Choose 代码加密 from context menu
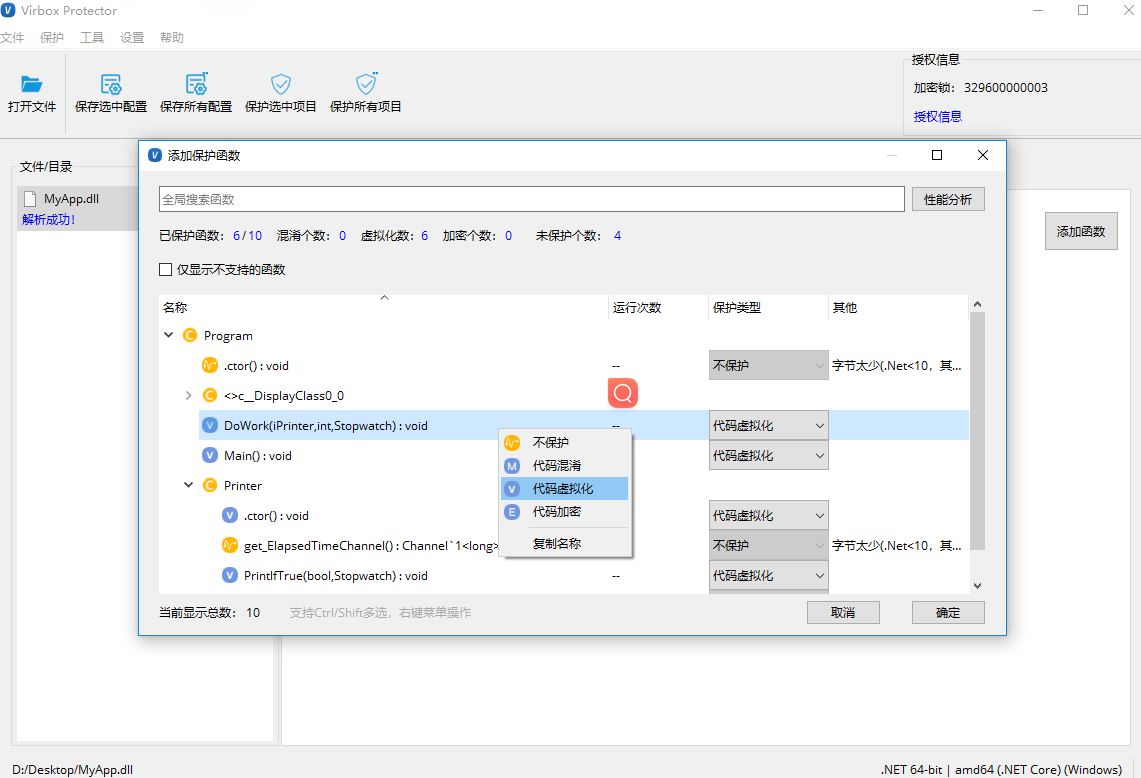Image resolution: width=1141 pixels, height=778 pixels. coord(556,512)
